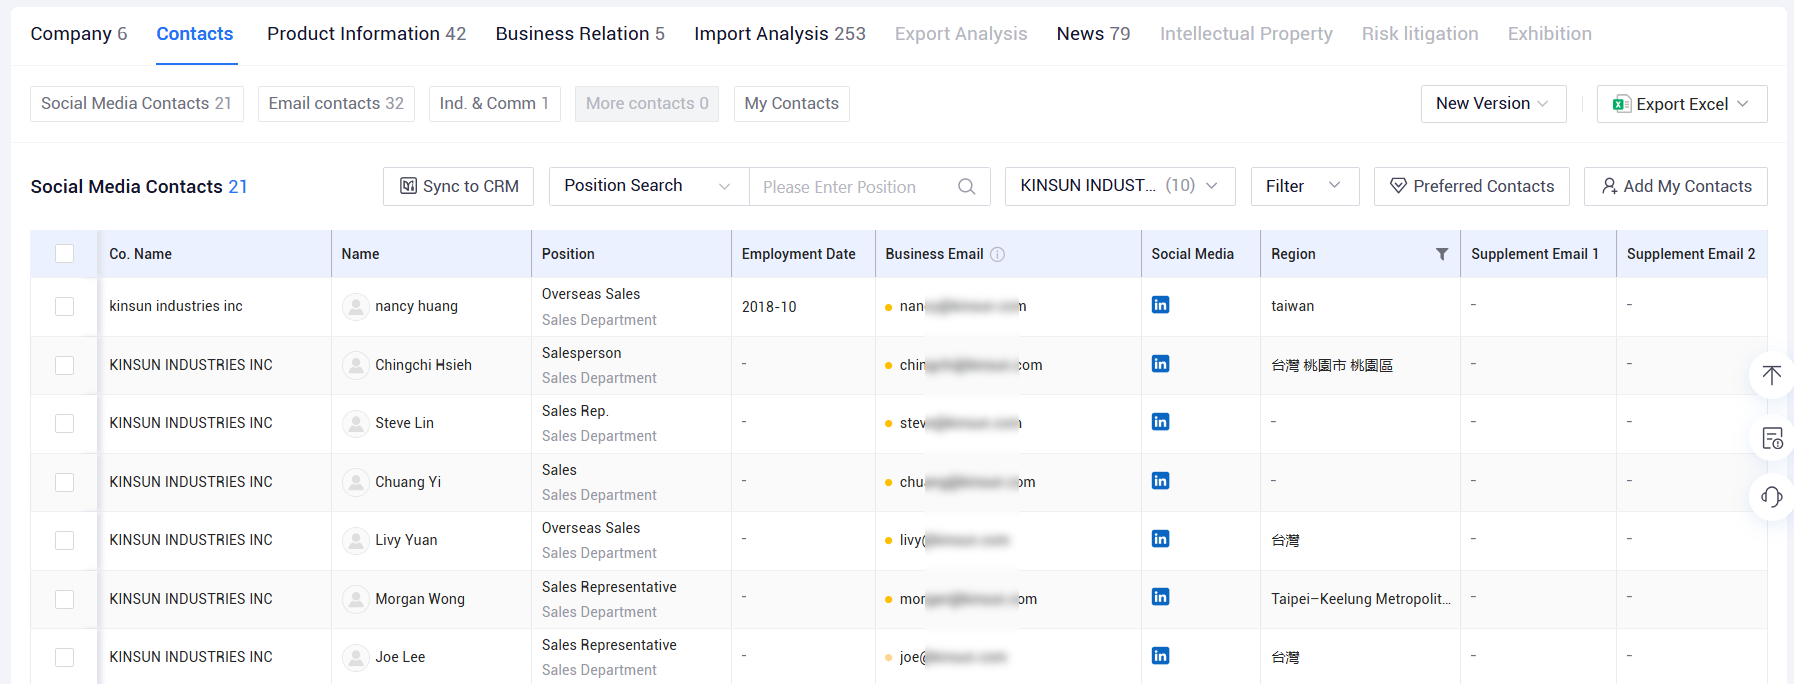The image size is (1794, 684).
Task: Check the box for Chuang Yi row
Action: (64, 482)
